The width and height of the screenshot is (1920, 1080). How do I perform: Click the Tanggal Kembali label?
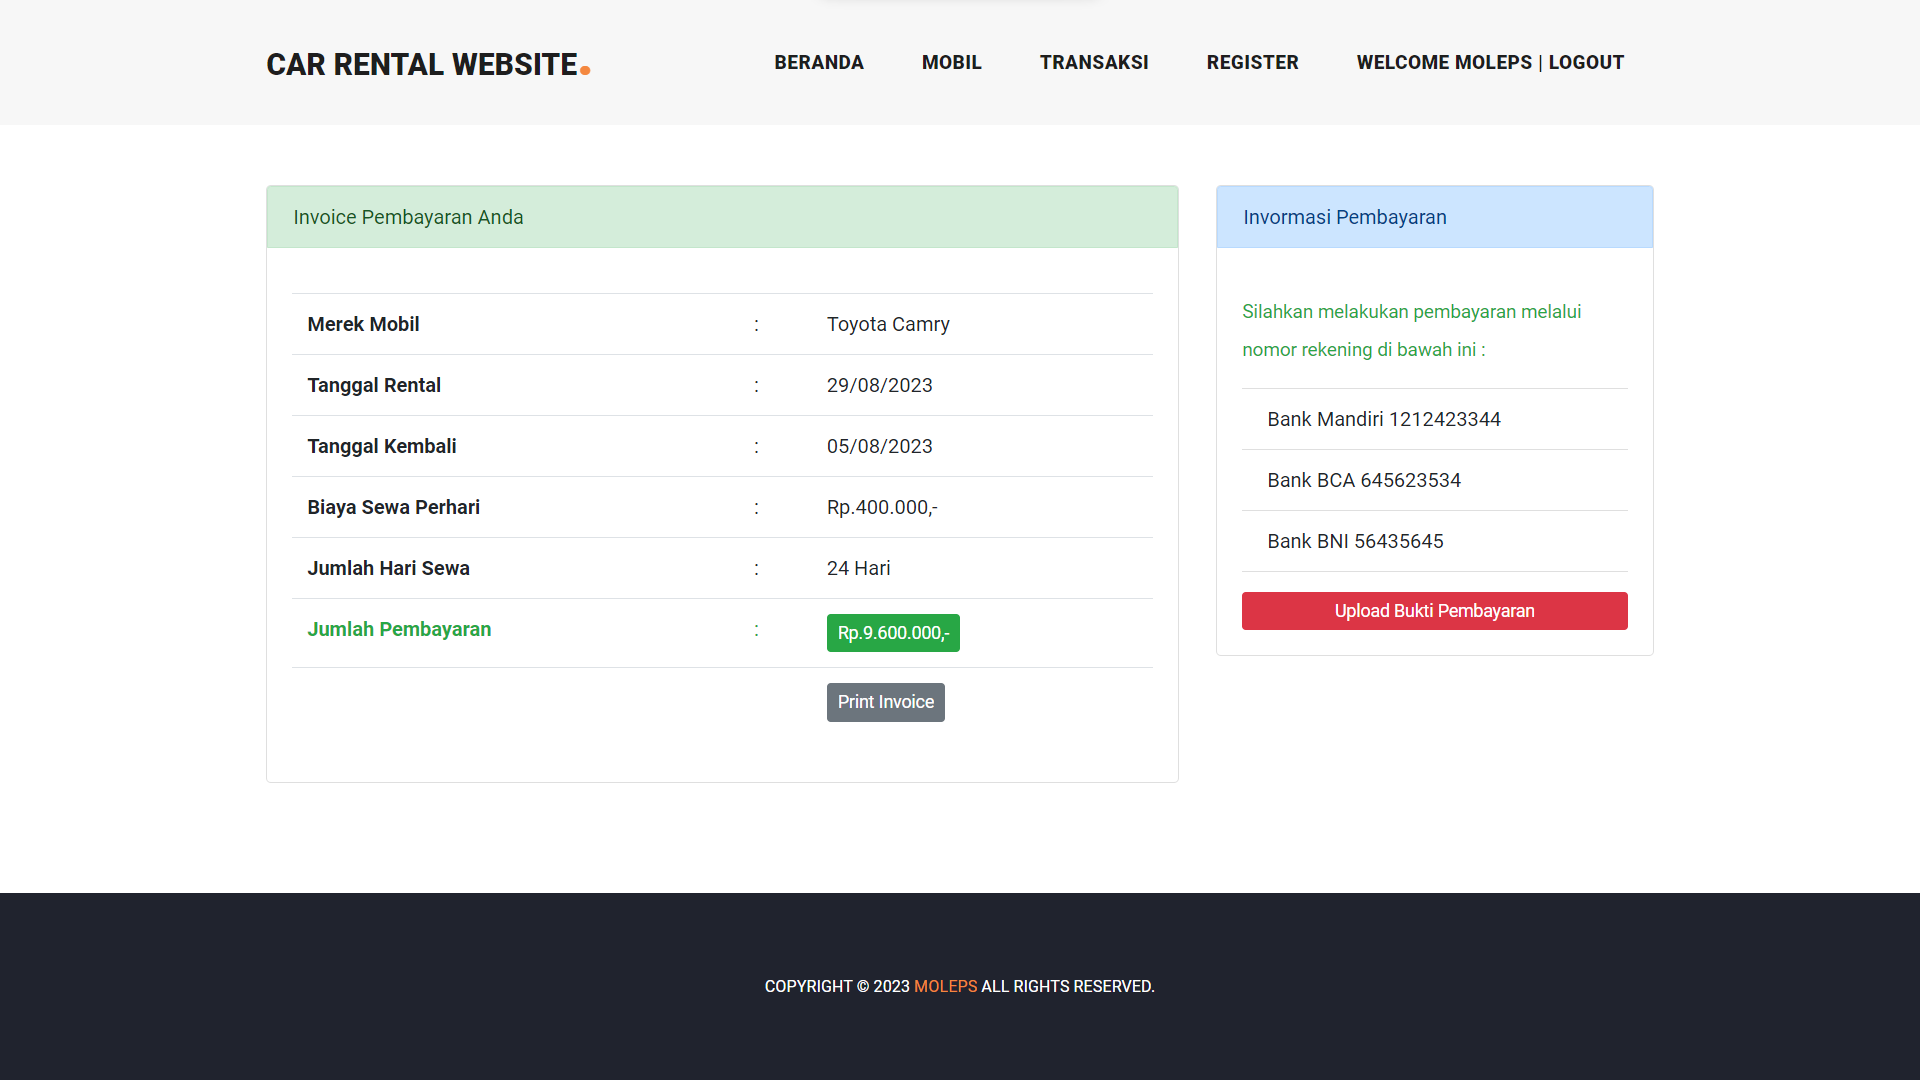click(382, 446)
